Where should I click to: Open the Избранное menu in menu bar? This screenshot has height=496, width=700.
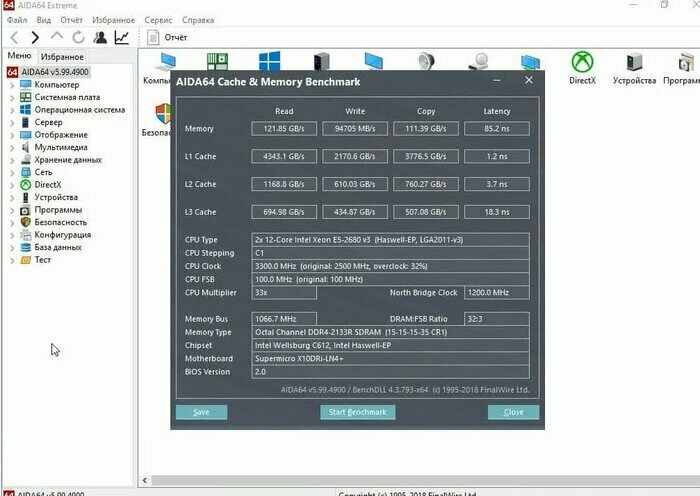[x=113, y=20]
